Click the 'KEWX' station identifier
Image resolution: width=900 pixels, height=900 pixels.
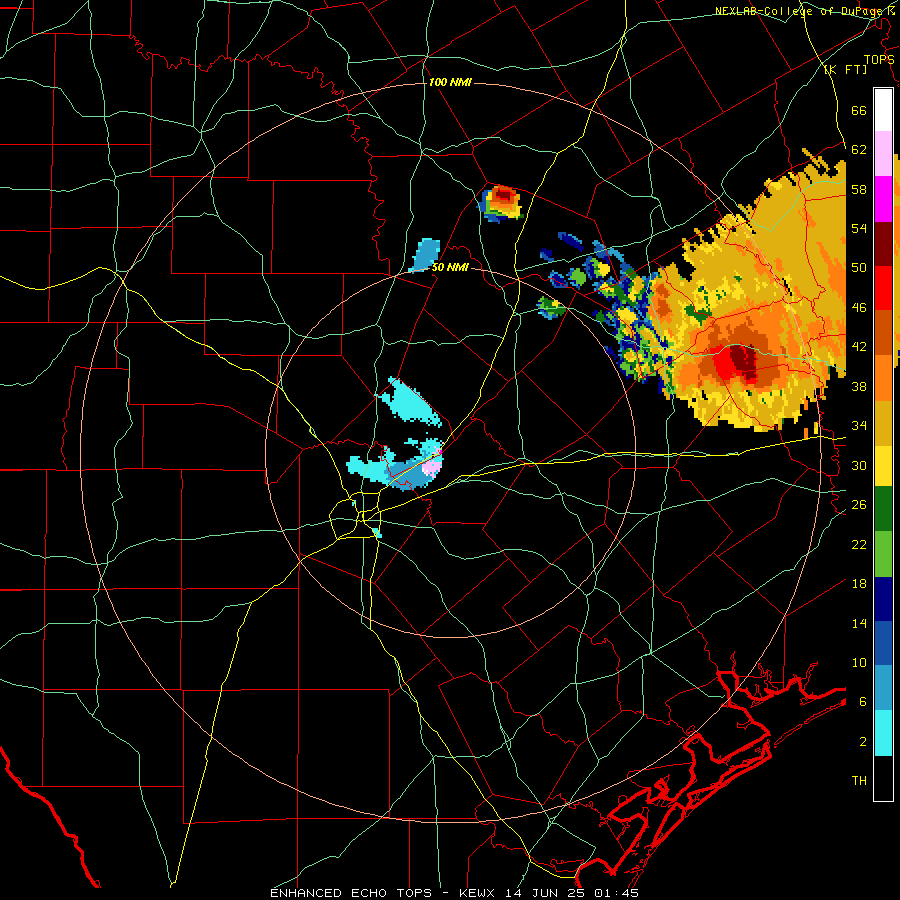(x=479, y=893)
